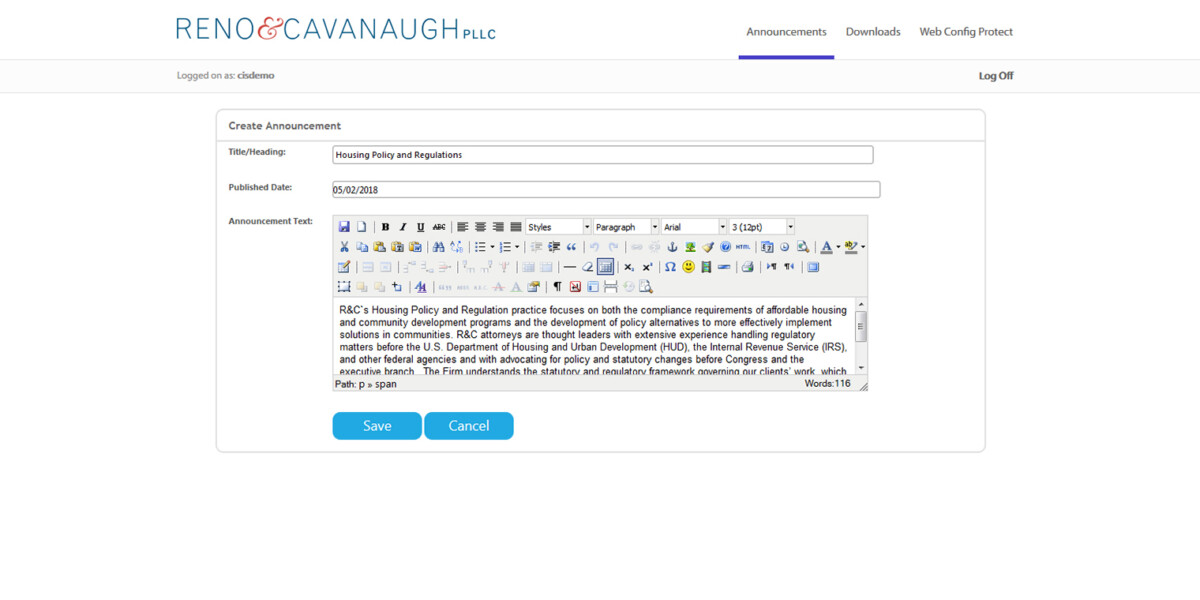Click the Print icon in editor toolbar

coord(747,267)
